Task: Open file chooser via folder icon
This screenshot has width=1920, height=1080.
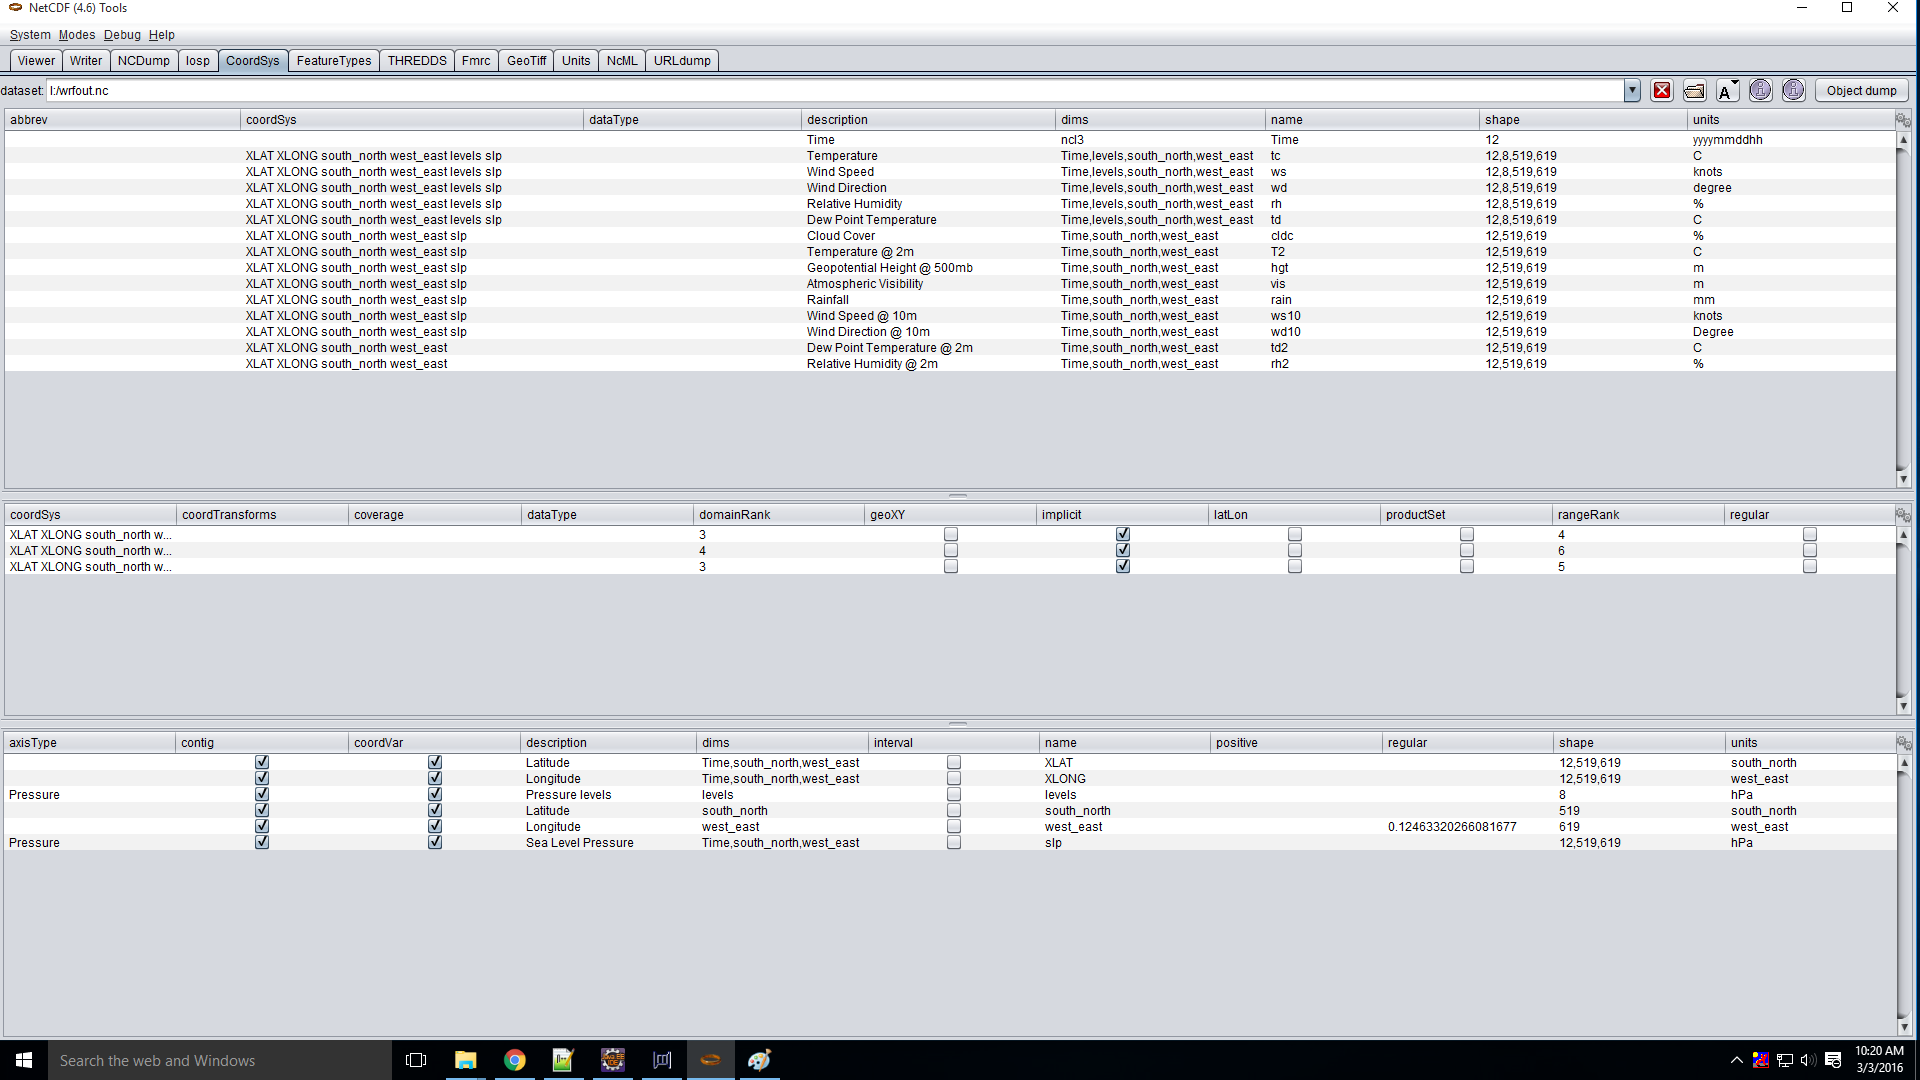Action: tap(1694, 91)
